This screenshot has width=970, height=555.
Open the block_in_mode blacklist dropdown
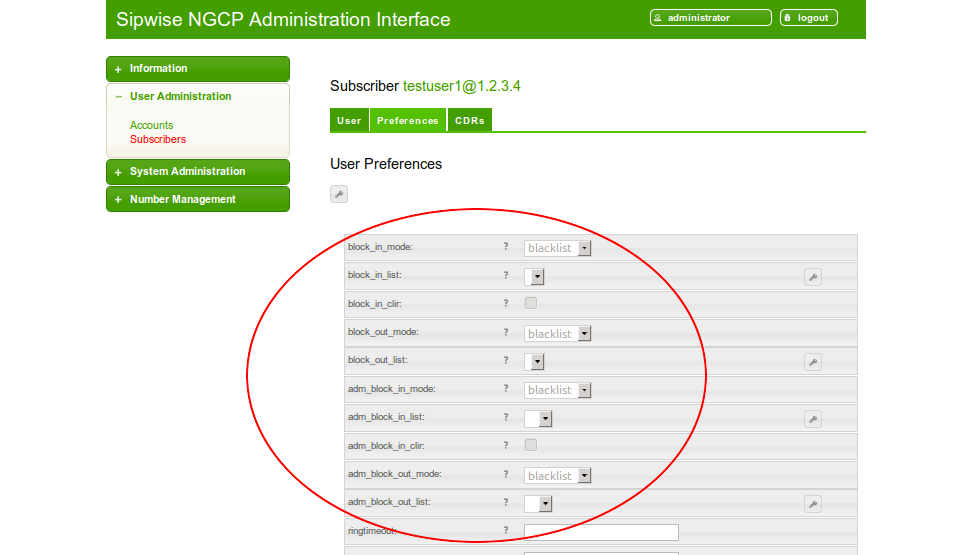(x=557, y=248)
